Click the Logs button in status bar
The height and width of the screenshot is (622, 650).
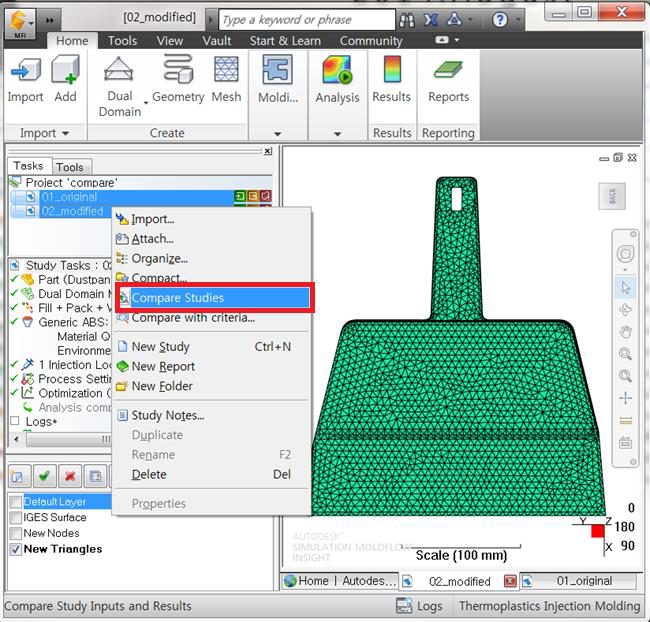click(x=420, y=606)
